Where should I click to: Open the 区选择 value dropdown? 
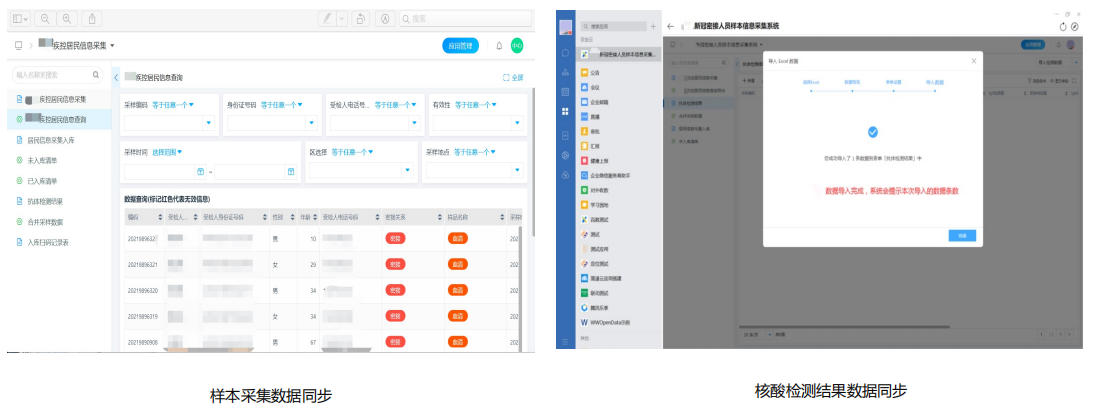coord(408,172)
